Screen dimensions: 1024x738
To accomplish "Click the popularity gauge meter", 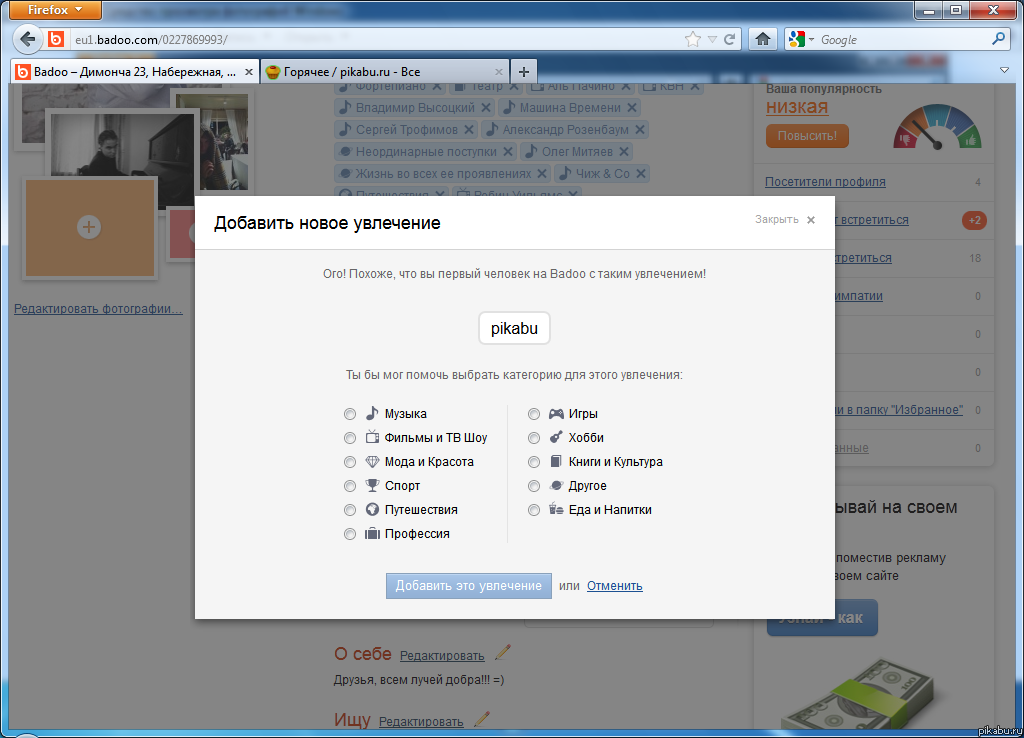I will coord(937,127).
